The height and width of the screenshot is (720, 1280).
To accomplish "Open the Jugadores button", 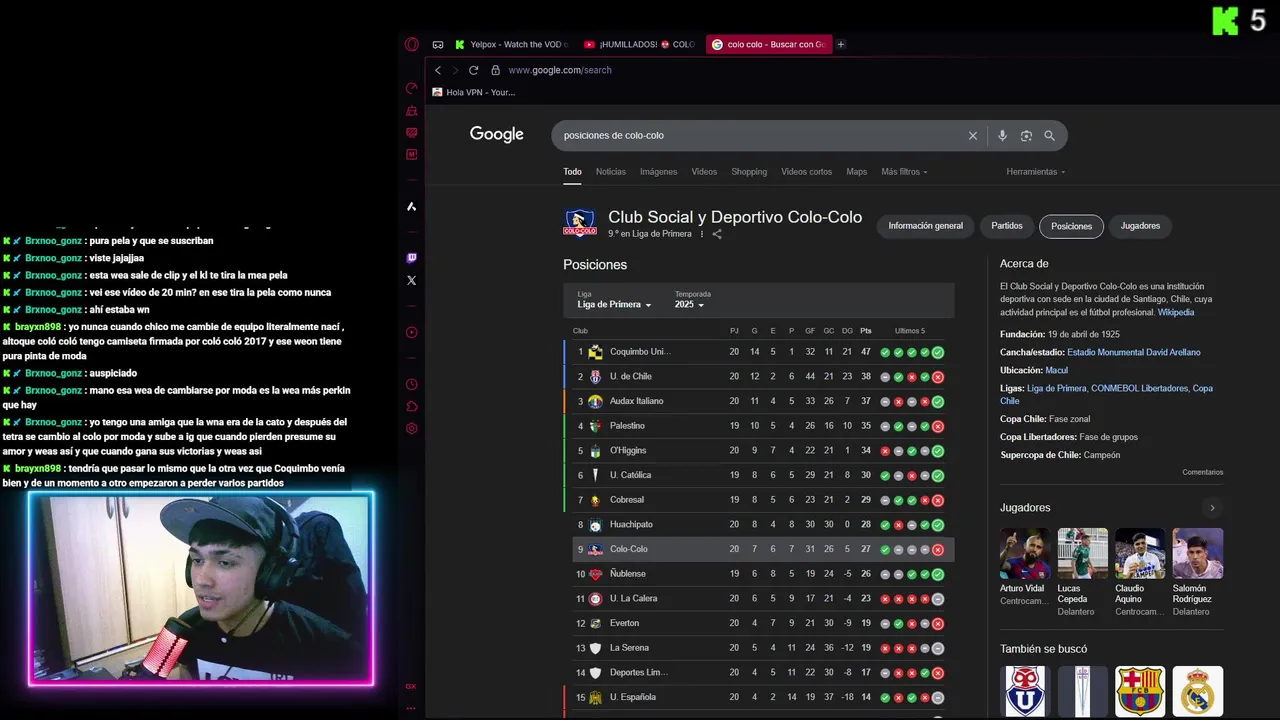I will pos(1140,226).
